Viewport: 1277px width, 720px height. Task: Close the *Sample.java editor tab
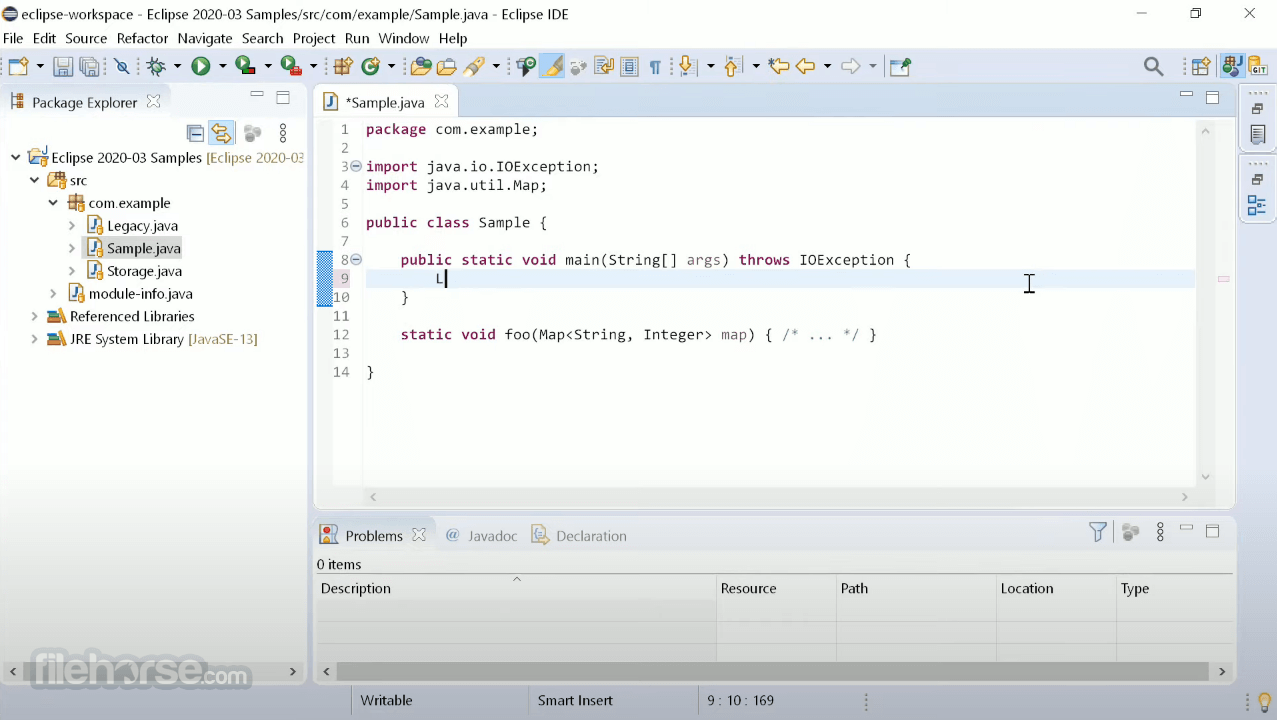coord(441,102)
